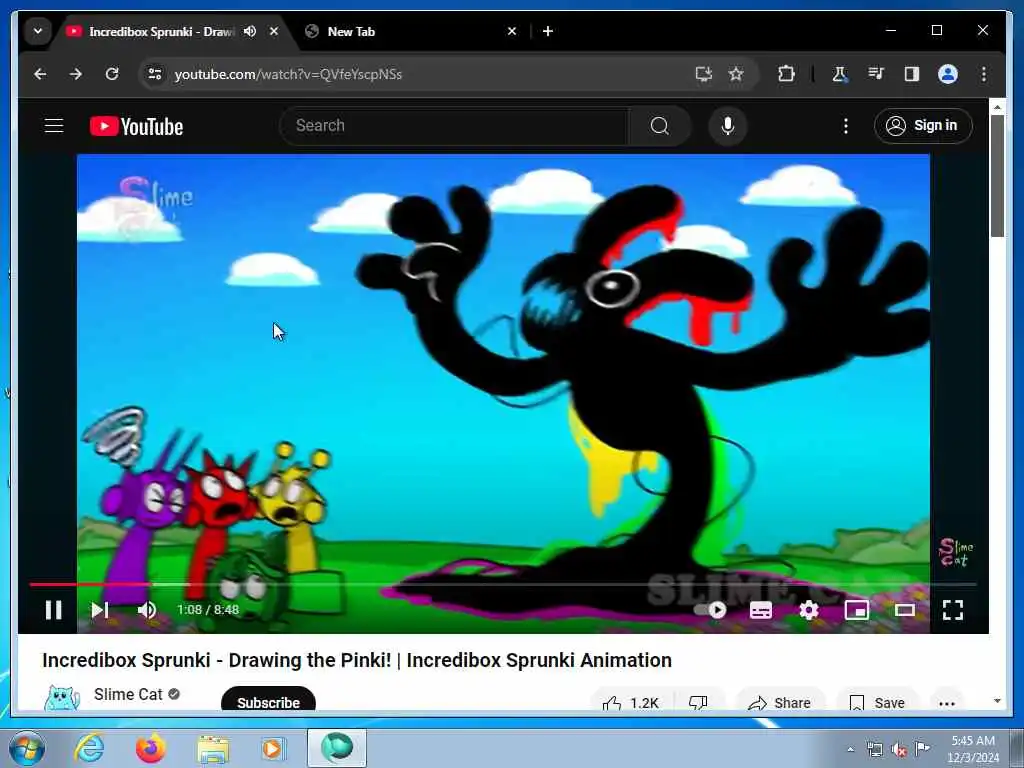Image resolution: width=1024 pixels, height=768 pixels.
Task: Open Chrome Labs flask icon
Action: coord(840,74)
